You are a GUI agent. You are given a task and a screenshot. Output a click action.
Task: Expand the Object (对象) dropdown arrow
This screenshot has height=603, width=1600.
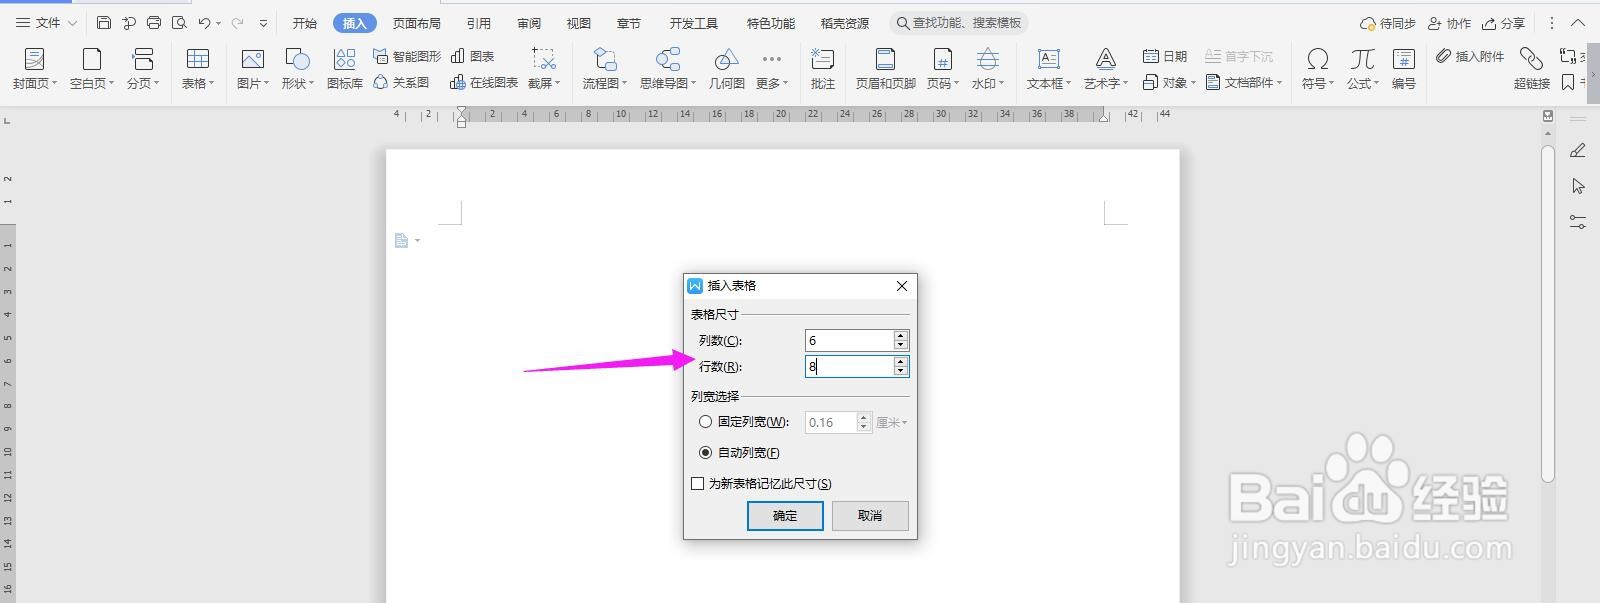tap(1194, 83)
